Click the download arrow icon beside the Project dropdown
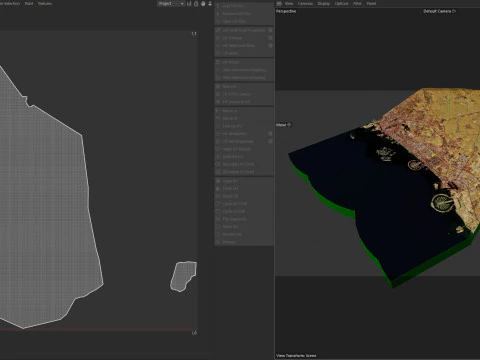The width and height of the screenshot is (480, 360). tap(210, 4)
